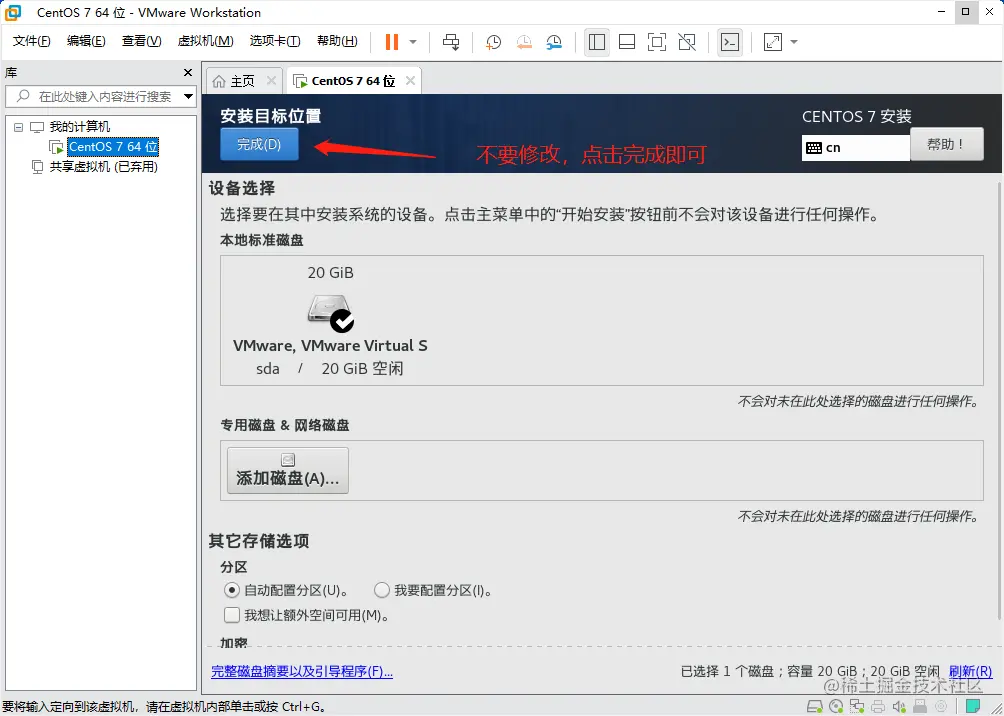The width and height of the screenshot is (1004, 716).
Task: Click the stretch guest display icon
Action: tap(773, 42)
